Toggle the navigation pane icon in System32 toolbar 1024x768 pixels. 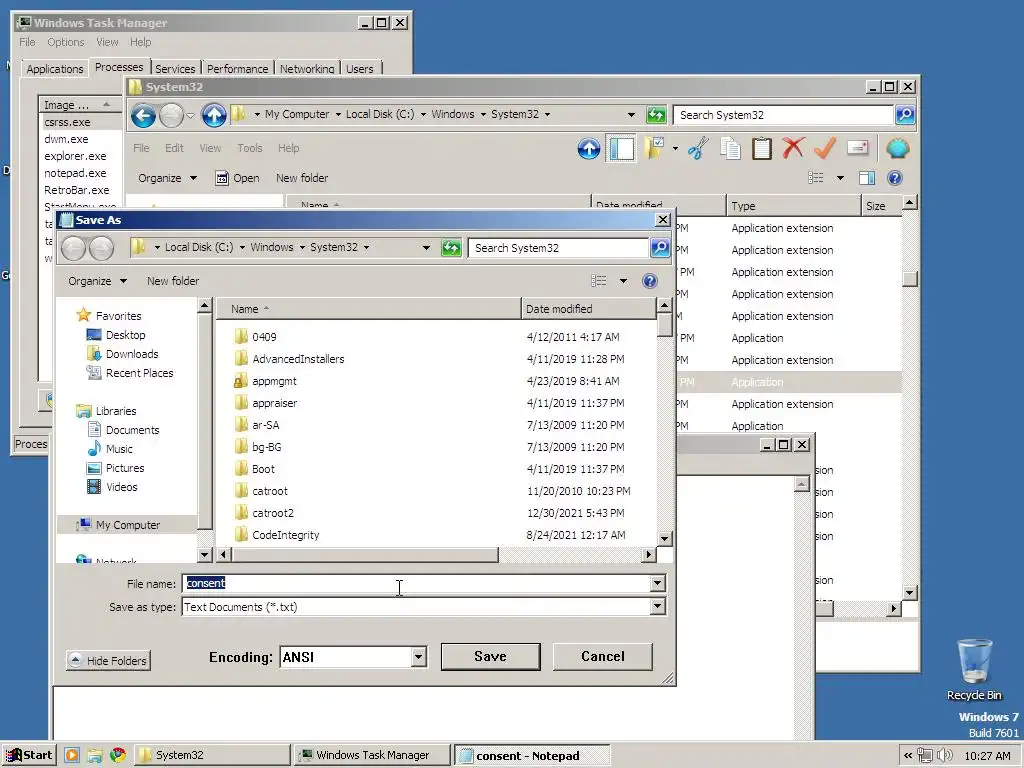point(621,149)
